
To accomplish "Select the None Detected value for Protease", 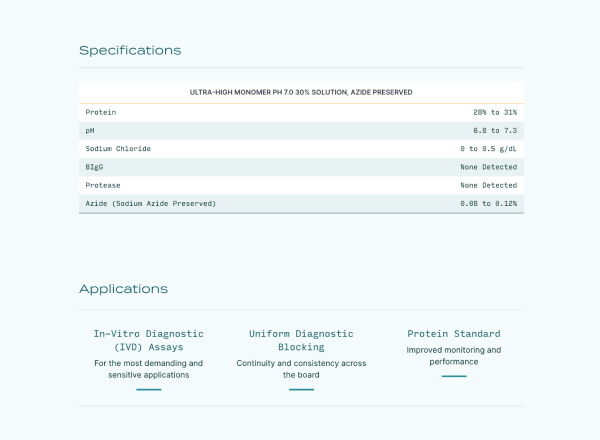I will click(x=488, y=185).
